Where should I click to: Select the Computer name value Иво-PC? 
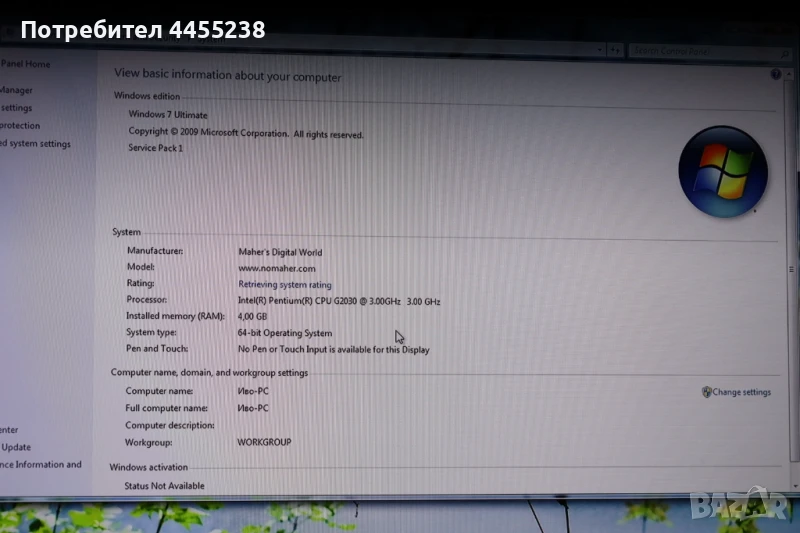[x=253, y=391]
